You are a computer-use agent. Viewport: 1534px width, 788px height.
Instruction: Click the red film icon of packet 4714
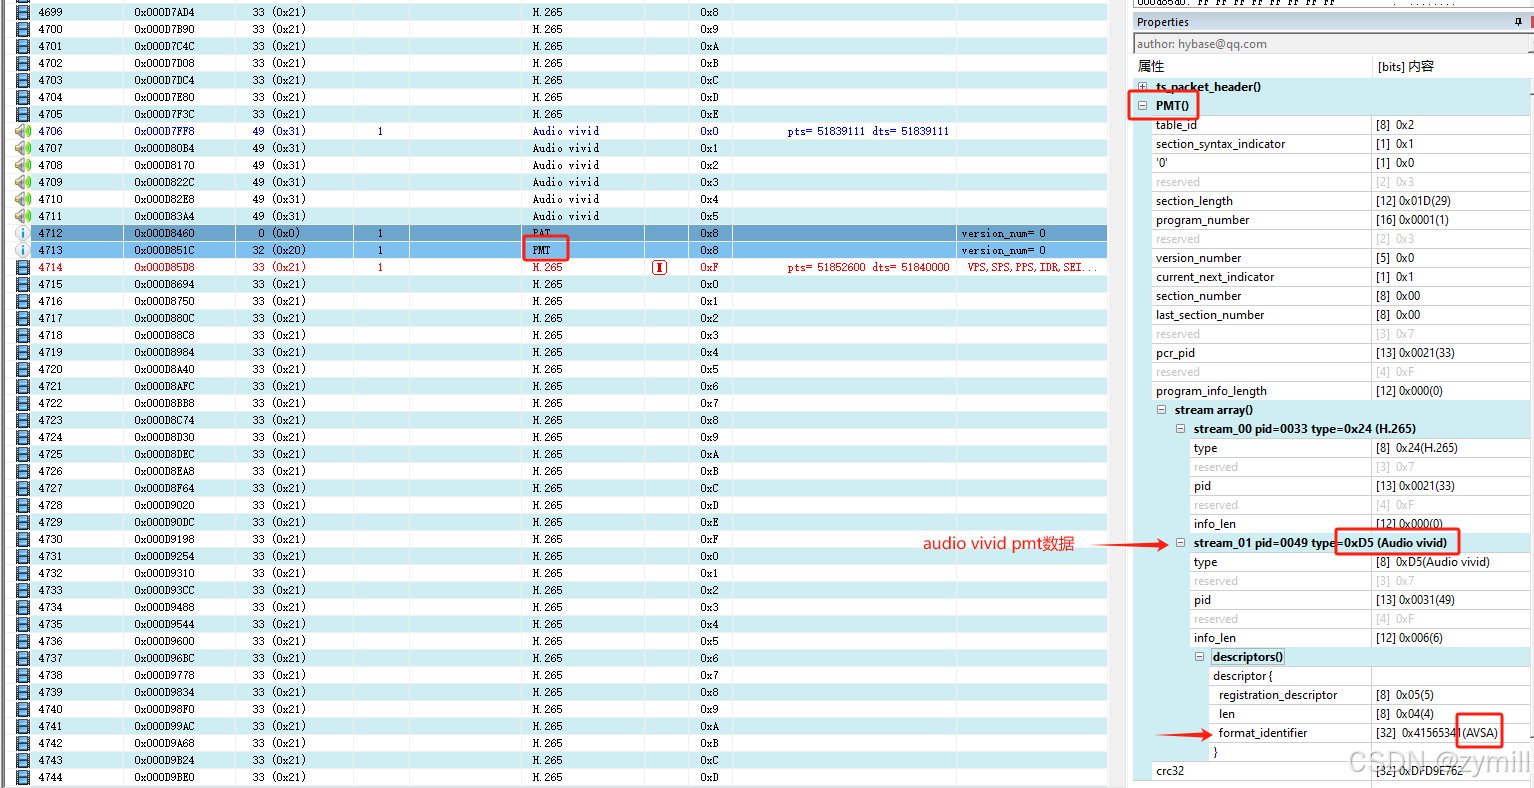[23, 267]
